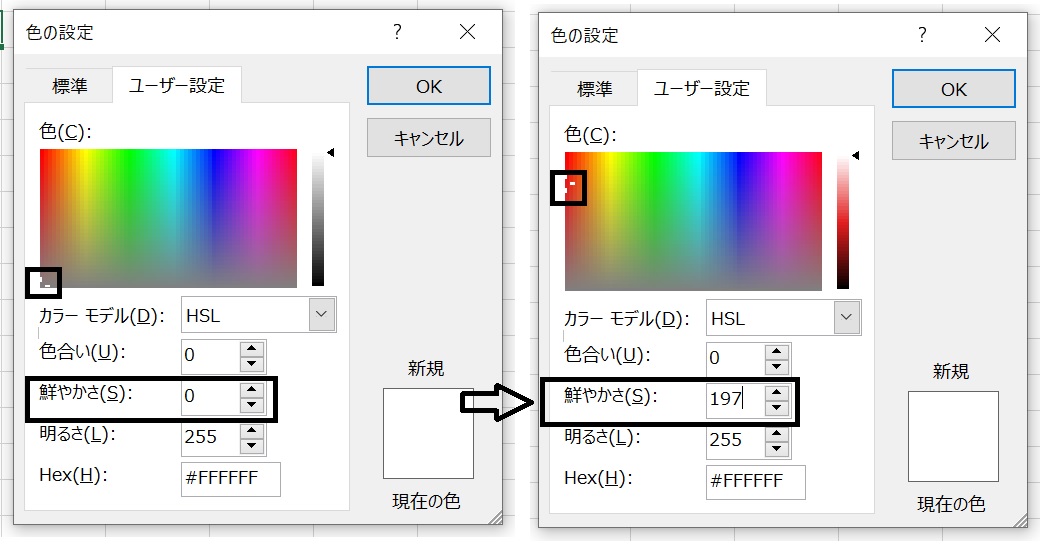Open the 標準 tab in the right dialog
The width and height of the screenshot is (1050, 555).
click(x=595, y=88)
